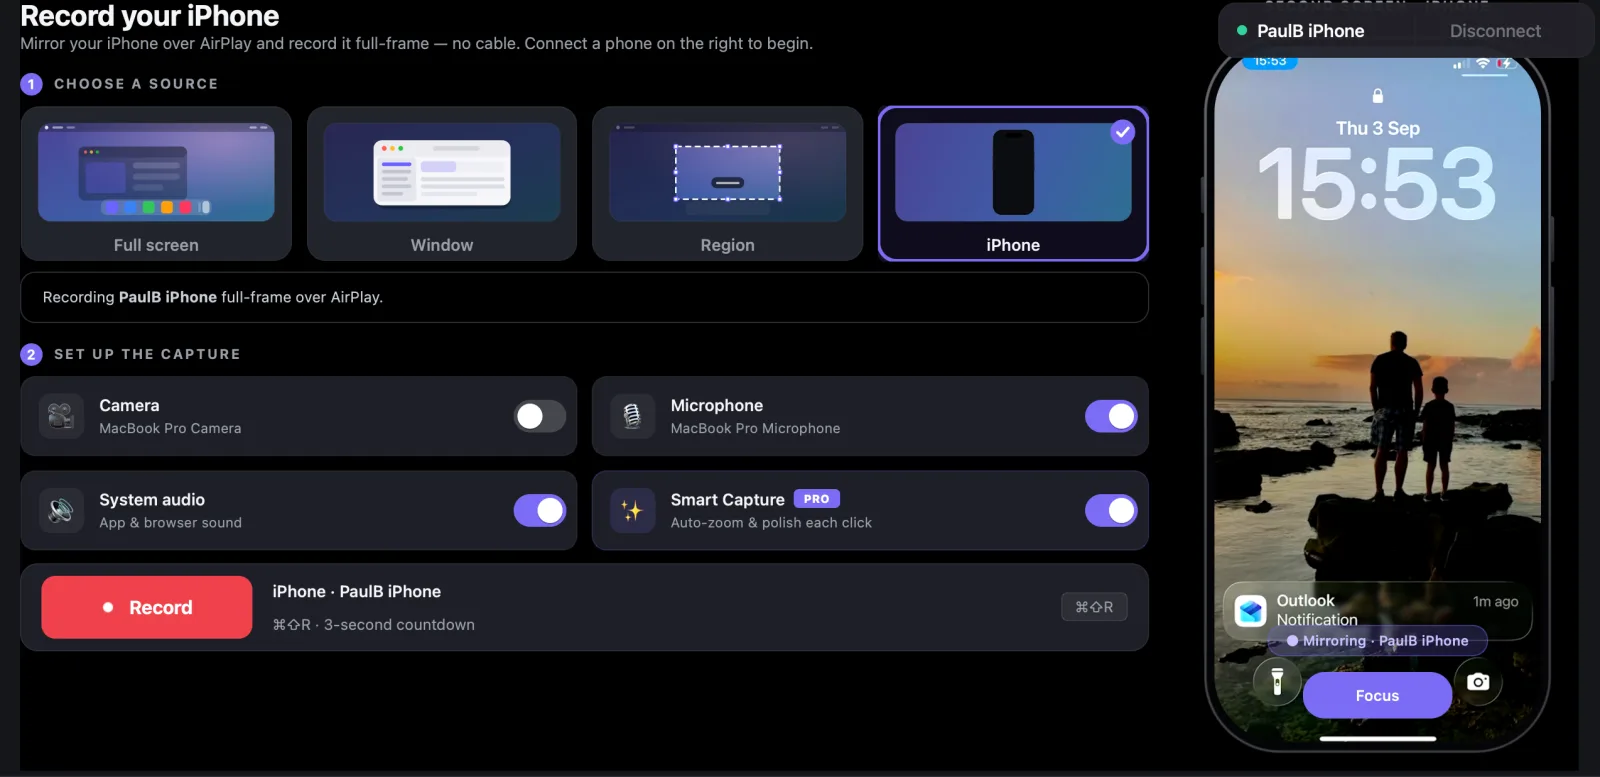The width and height of the screenshot is (1600, 777).
Task: Click the iPhone home indicator bar
Action: [x=1377, y=739]
